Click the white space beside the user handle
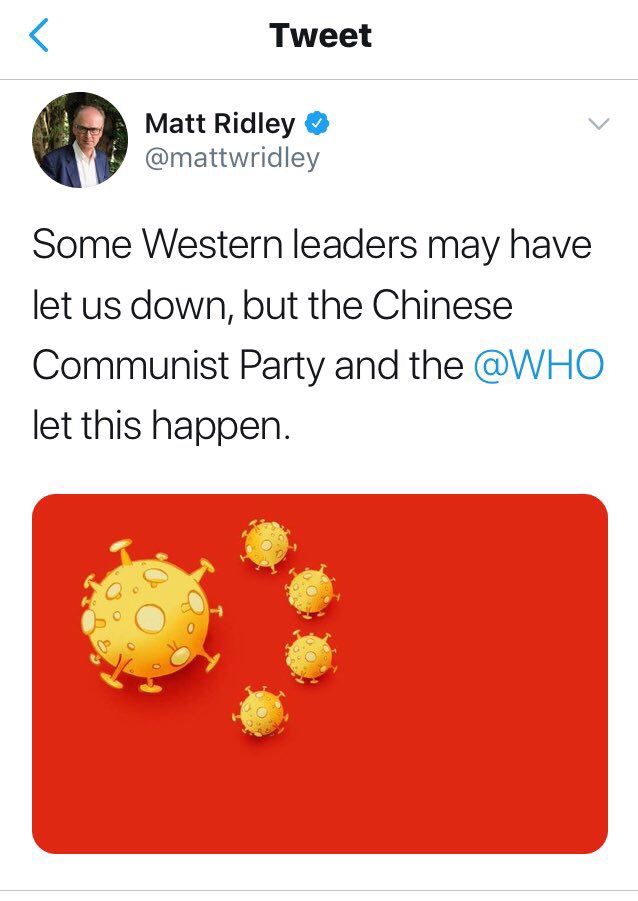This screenshot has width=638, height=901. click(x=448, y=158)
